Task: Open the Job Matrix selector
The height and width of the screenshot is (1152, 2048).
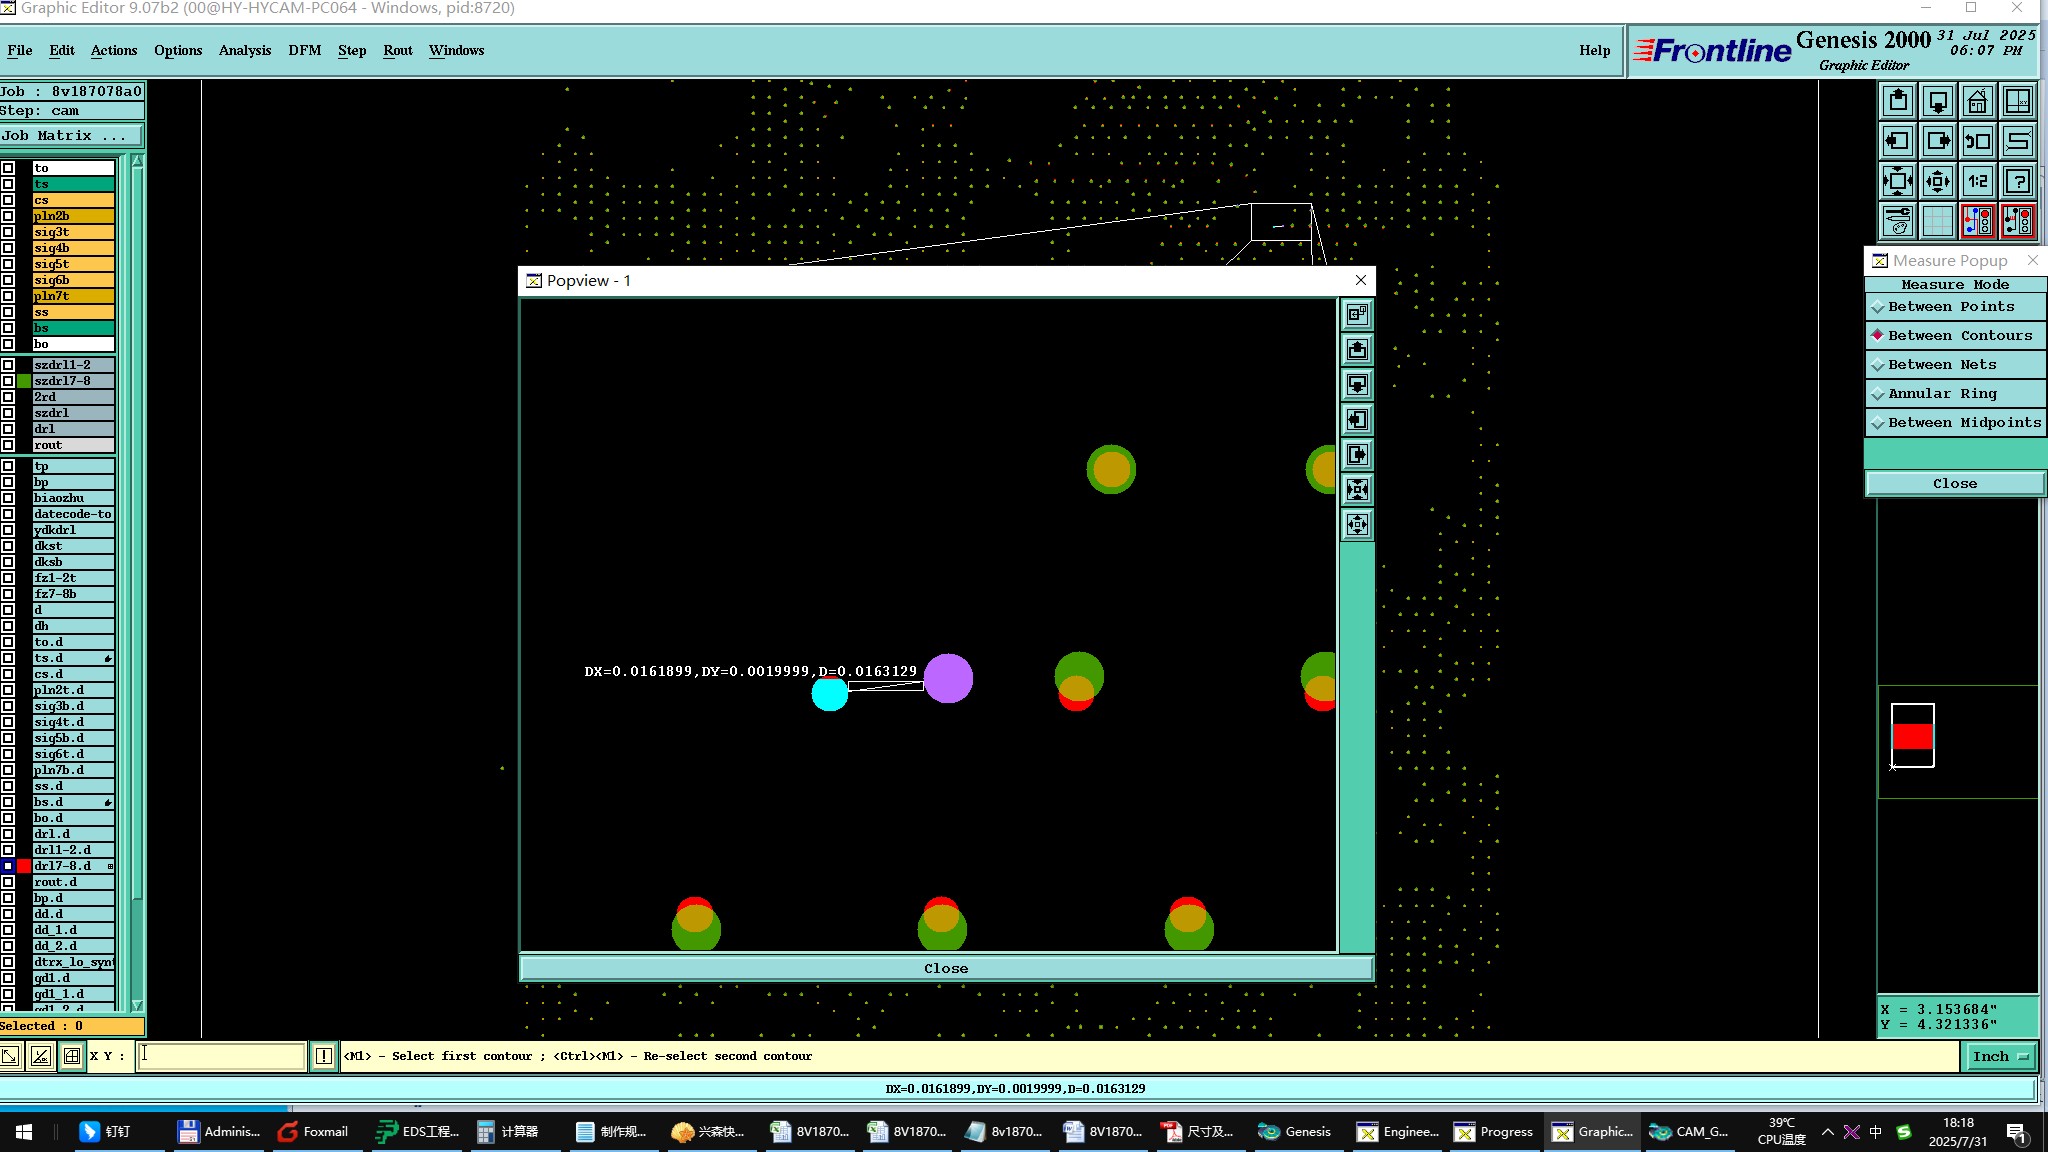Action: coord(70,136)
